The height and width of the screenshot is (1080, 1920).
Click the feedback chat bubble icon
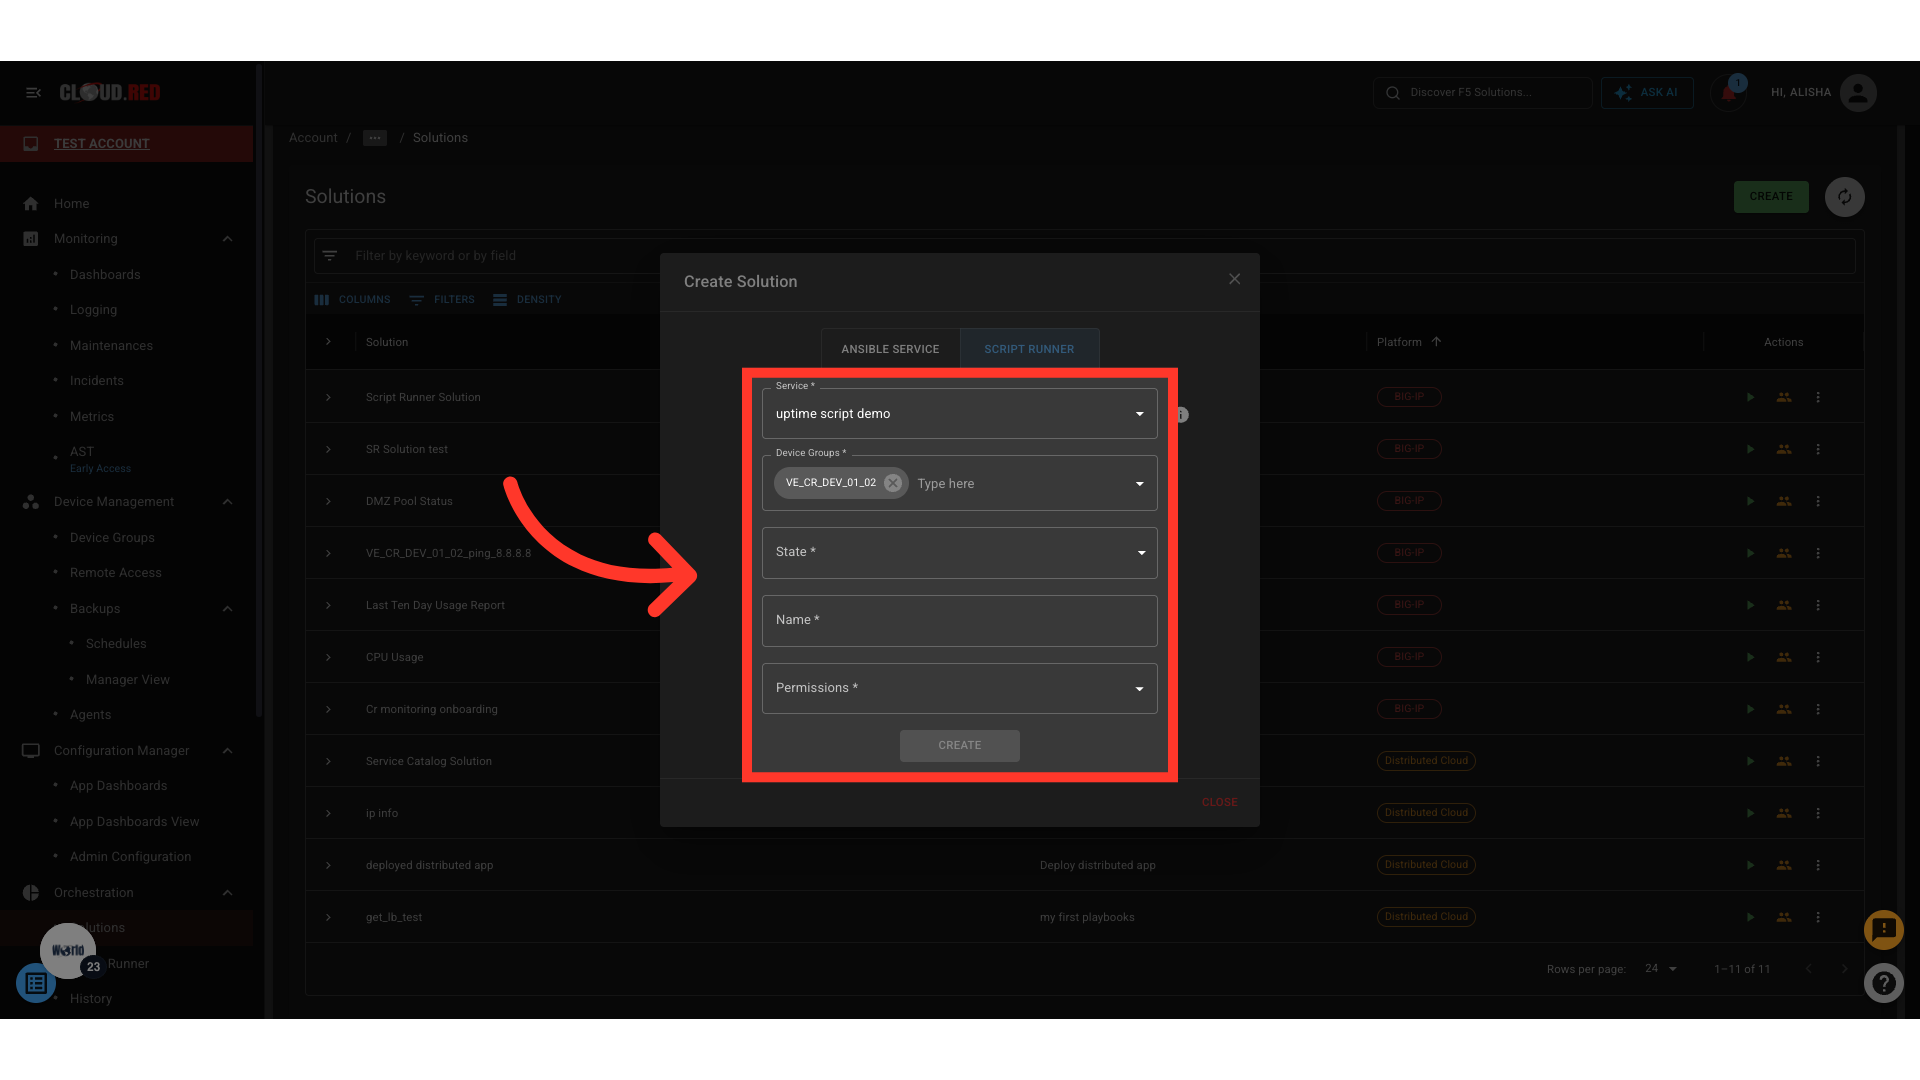click(1883, 929)
